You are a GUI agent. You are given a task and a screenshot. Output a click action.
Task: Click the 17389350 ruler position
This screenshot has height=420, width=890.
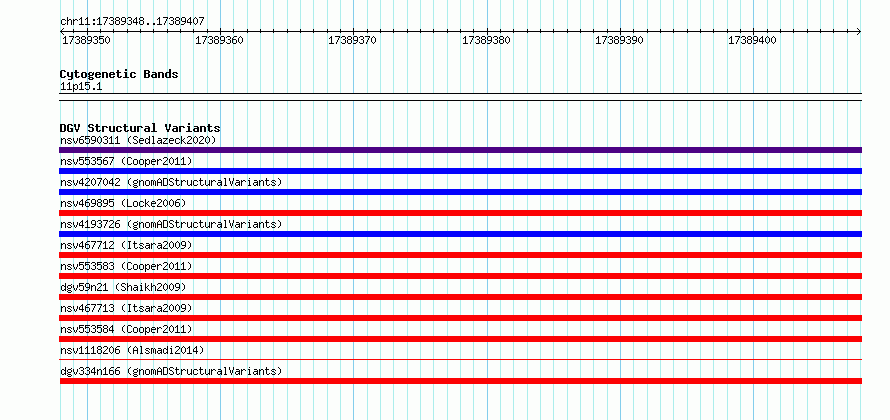click(86, 41)
